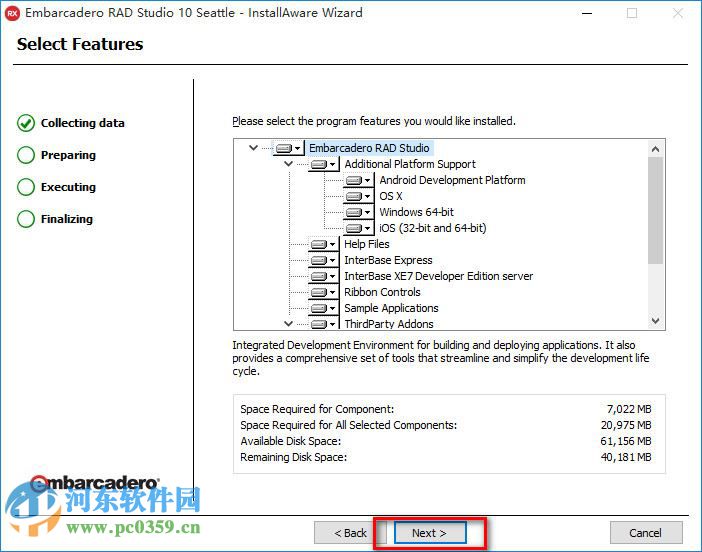
Task: Click the Executing step circle
Action: (x=26, y=187)
